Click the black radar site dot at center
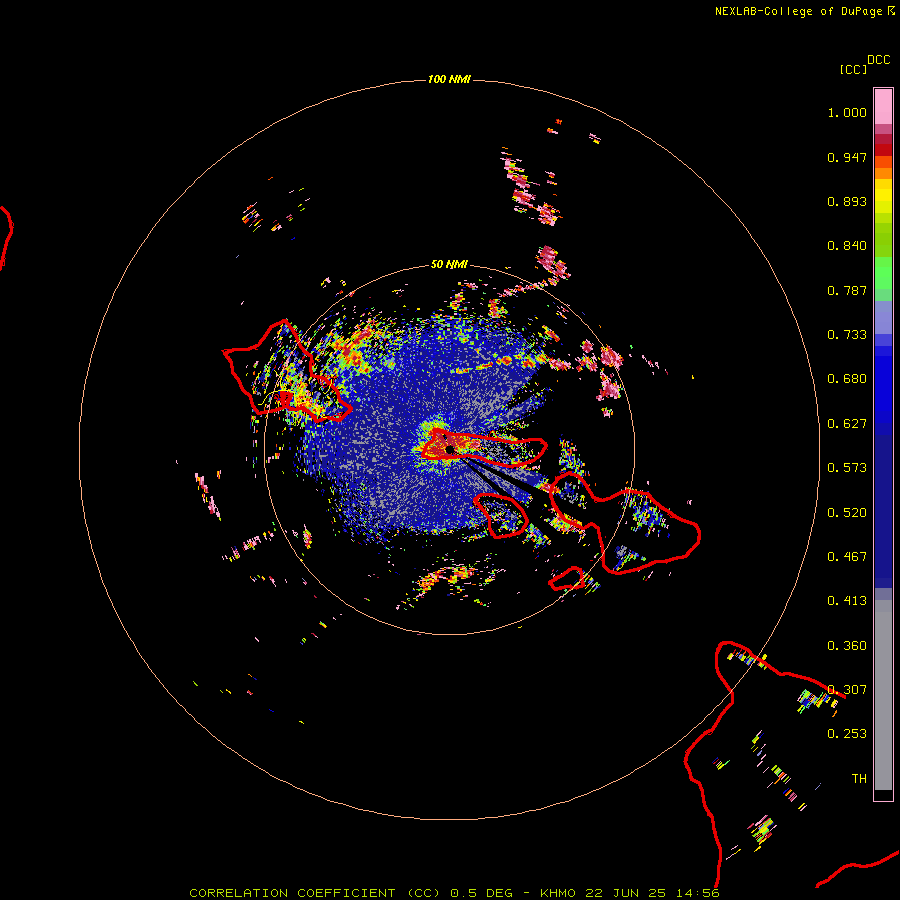Screen dimensions: 900x900 (449, 449)
